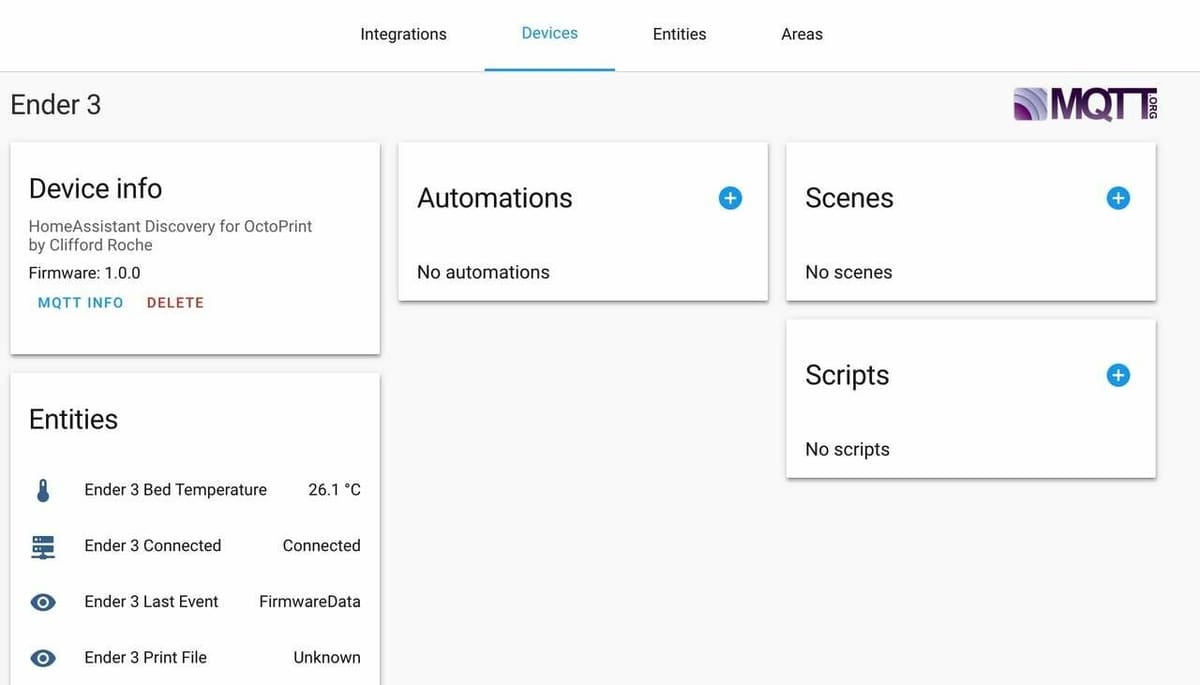1200x685 pixels.
Task: Click the server icon for Ender 3 Connected
Action: (x=43, y=546)
